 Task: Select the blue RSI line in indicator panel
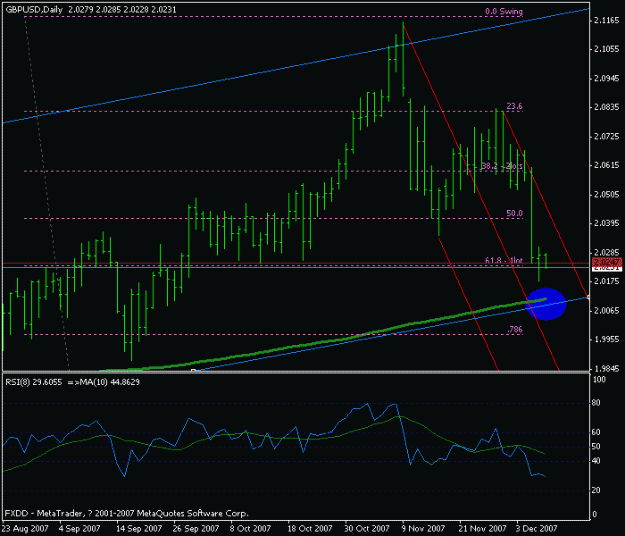click(x=274, y=440)
